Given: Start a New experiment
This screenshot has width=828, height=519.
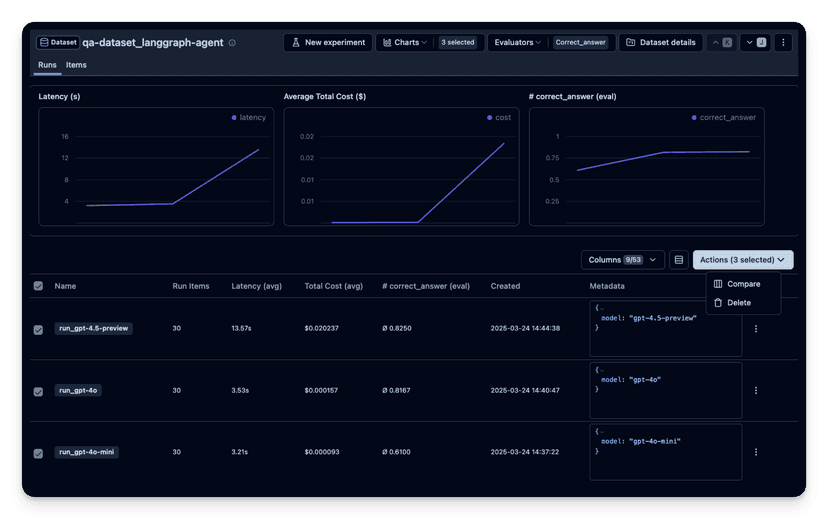Looking at the screenshot, I should click(328, 42).
